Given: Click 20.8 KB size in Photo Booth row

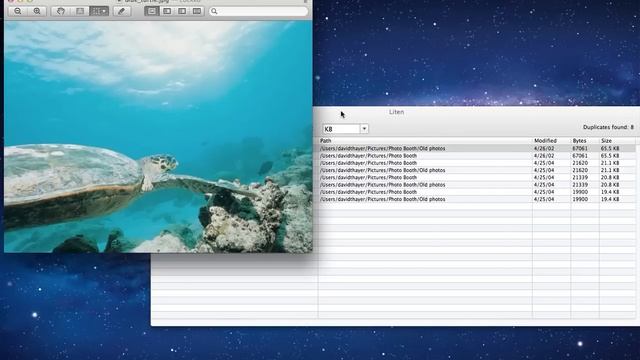Looking at the screenshot, I should tap(610, 178).
